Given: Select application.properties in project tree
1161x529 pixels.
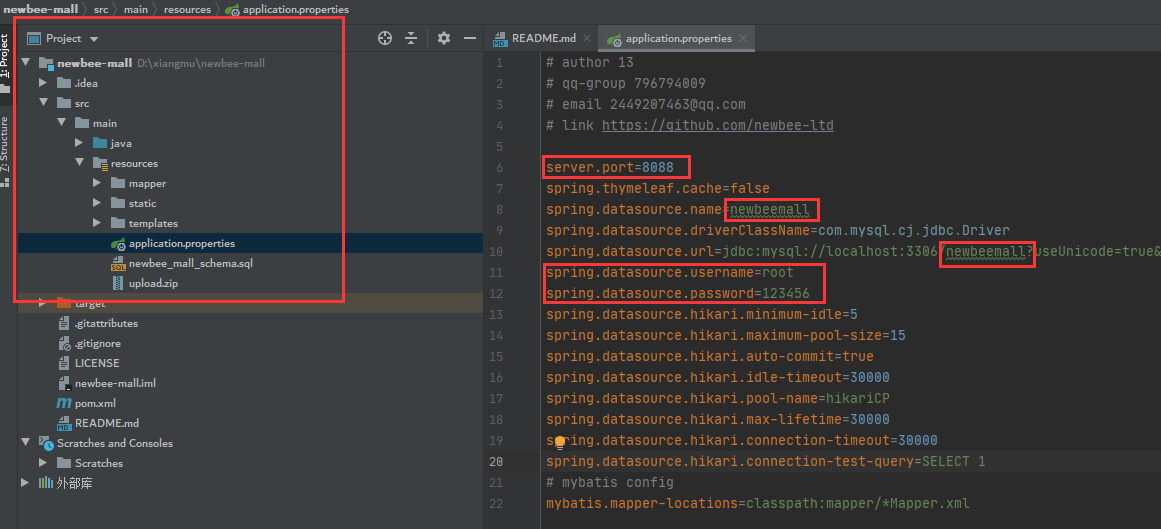Looking at the screenshot, I should tap(181, 243).
